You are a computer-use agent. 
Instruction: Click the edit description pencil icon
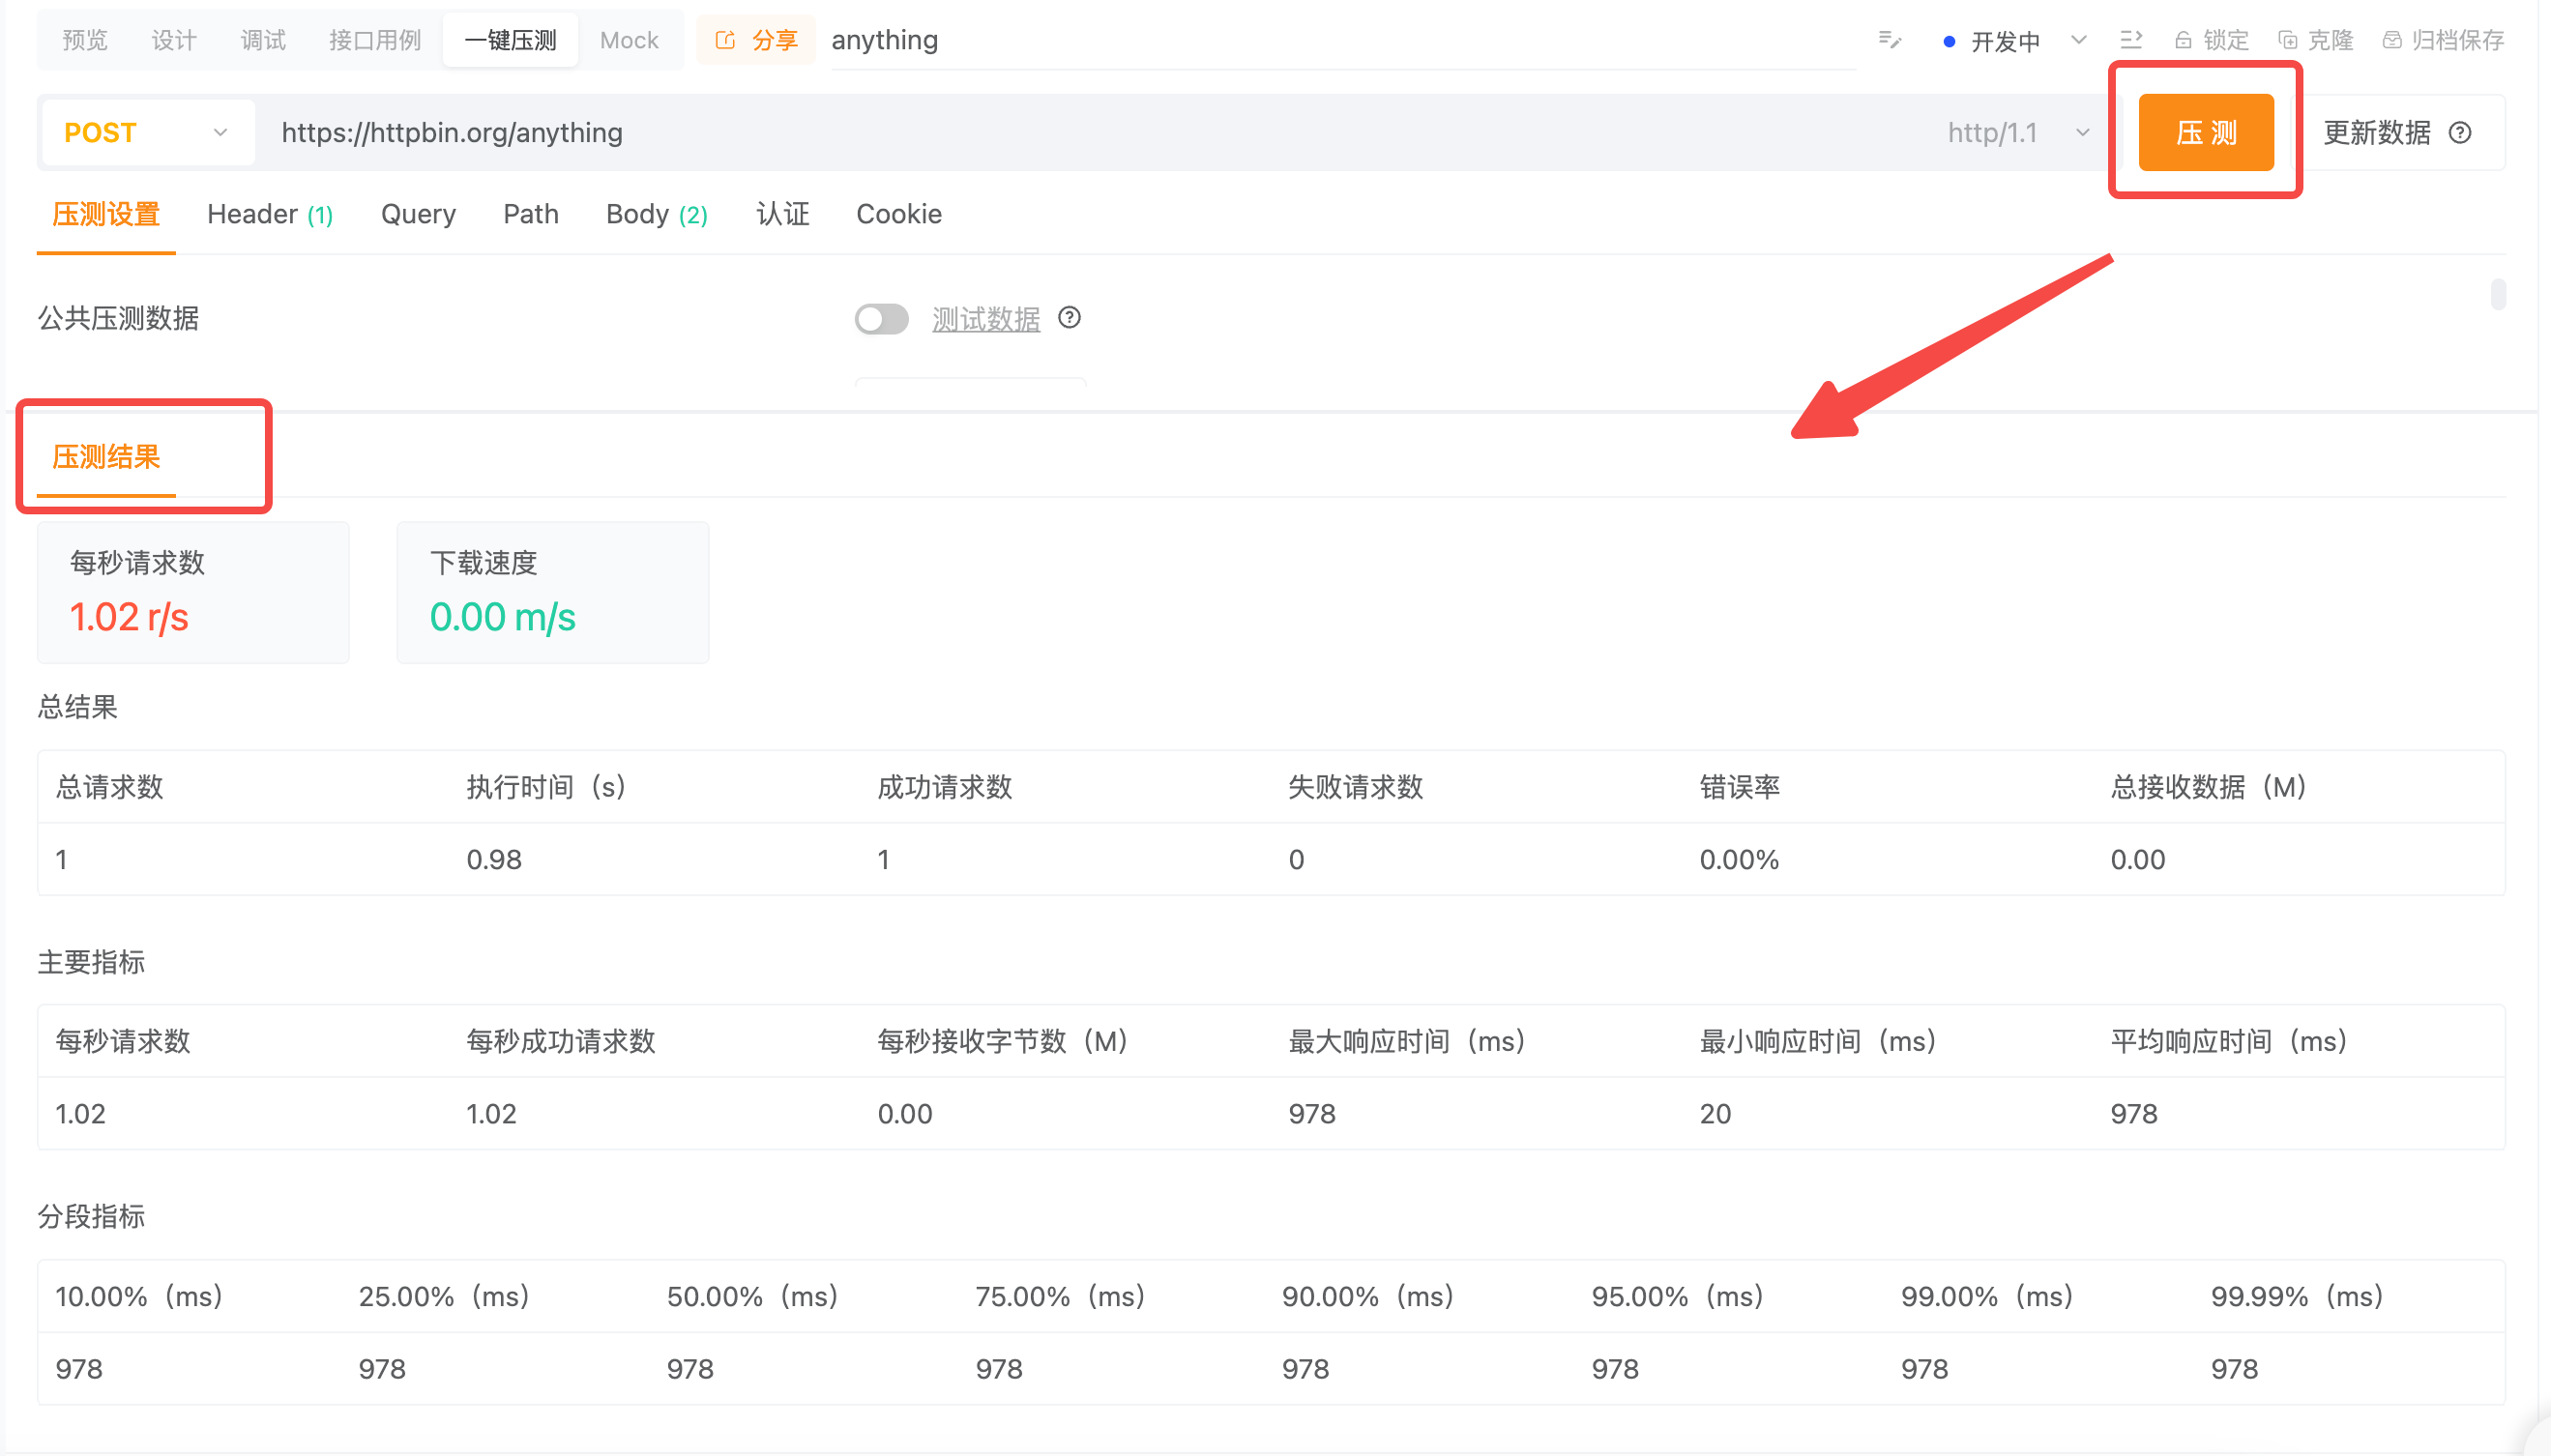1889,40
